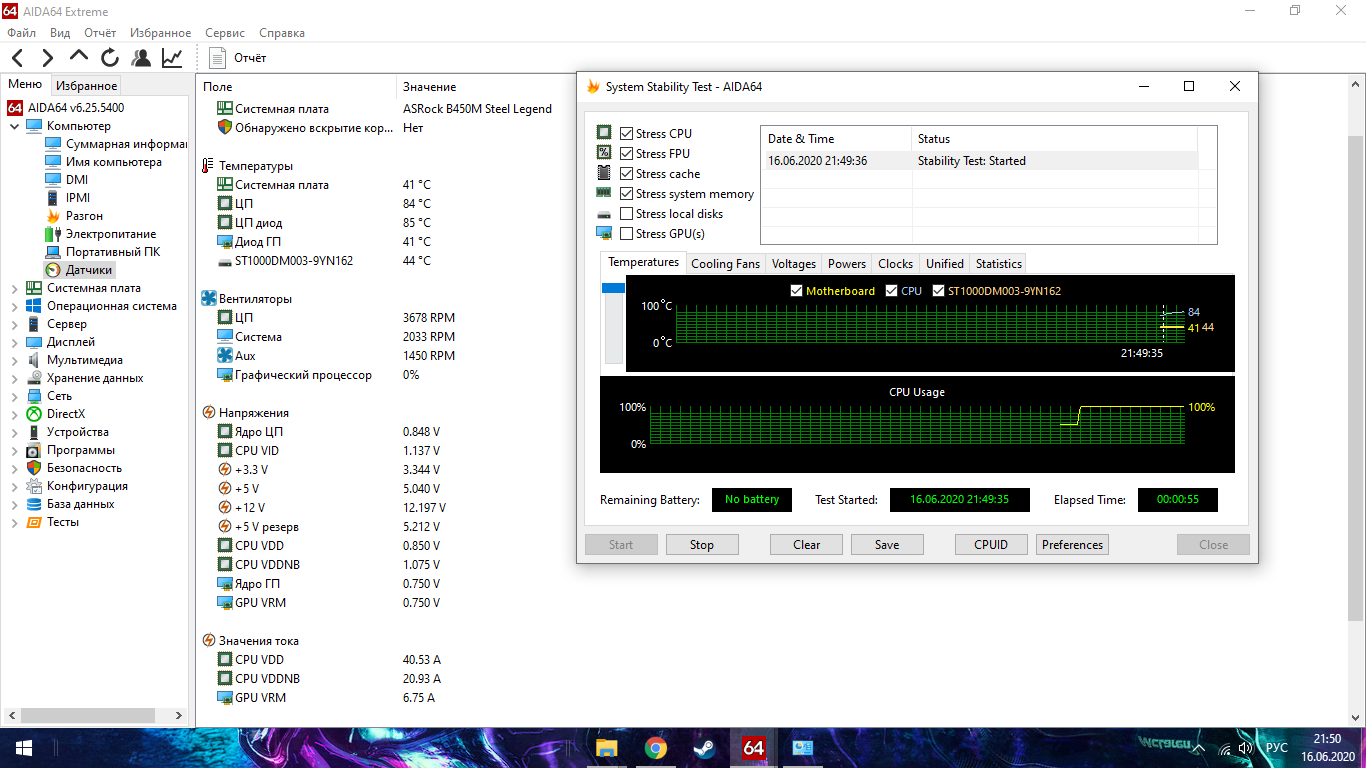1366x768 pixels.
Task: Open File Explorer from the taskbar
Action: [606, 748]
